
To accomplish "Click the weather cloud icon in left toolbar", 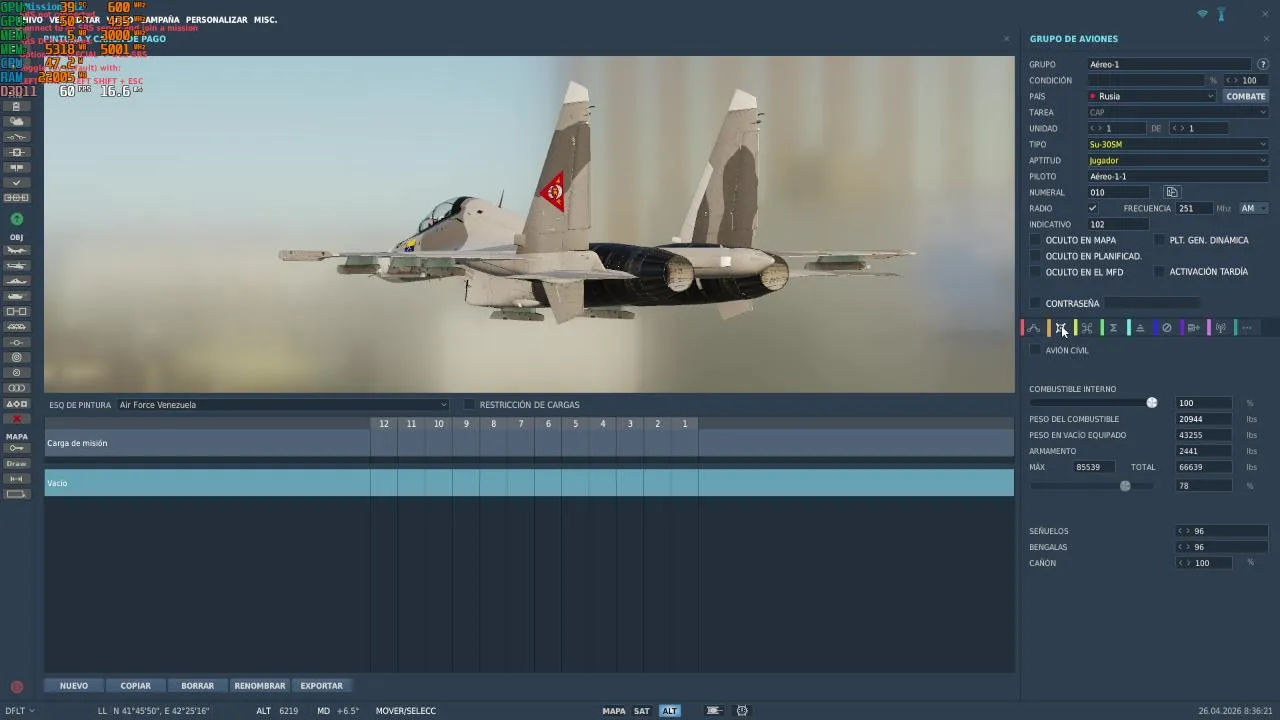I will 17,121.
